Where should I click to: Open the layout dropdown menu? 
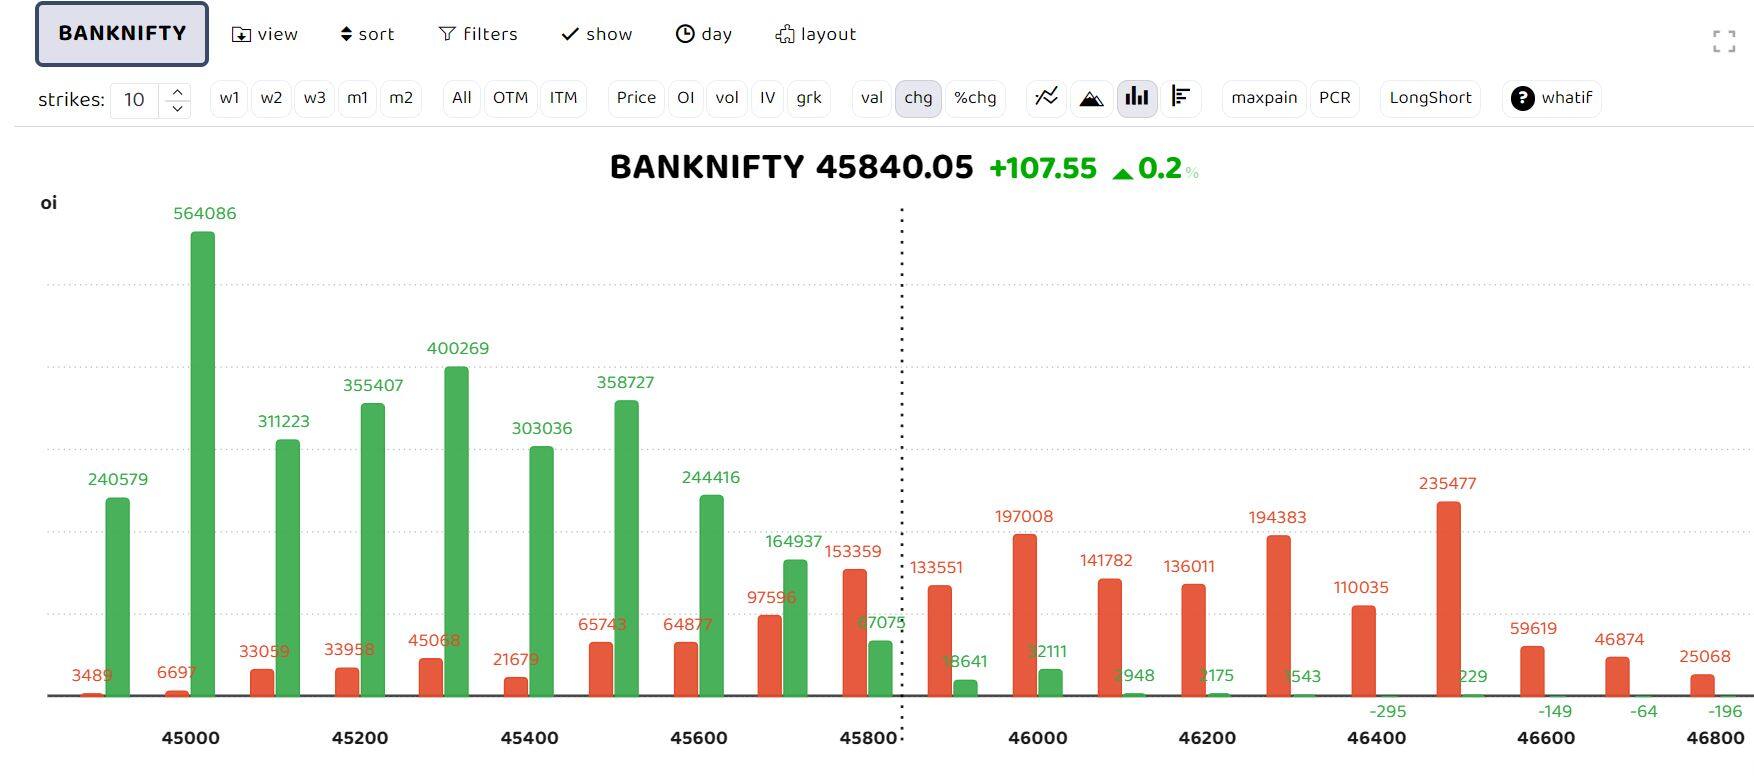(x=816, y=34)
